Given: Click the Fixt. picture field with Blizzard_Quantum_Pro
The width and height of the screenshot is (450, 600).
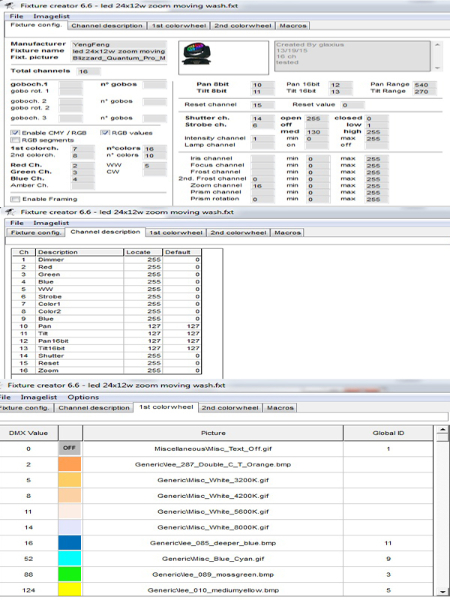Looking at the screenshot, I should [119, 58].
